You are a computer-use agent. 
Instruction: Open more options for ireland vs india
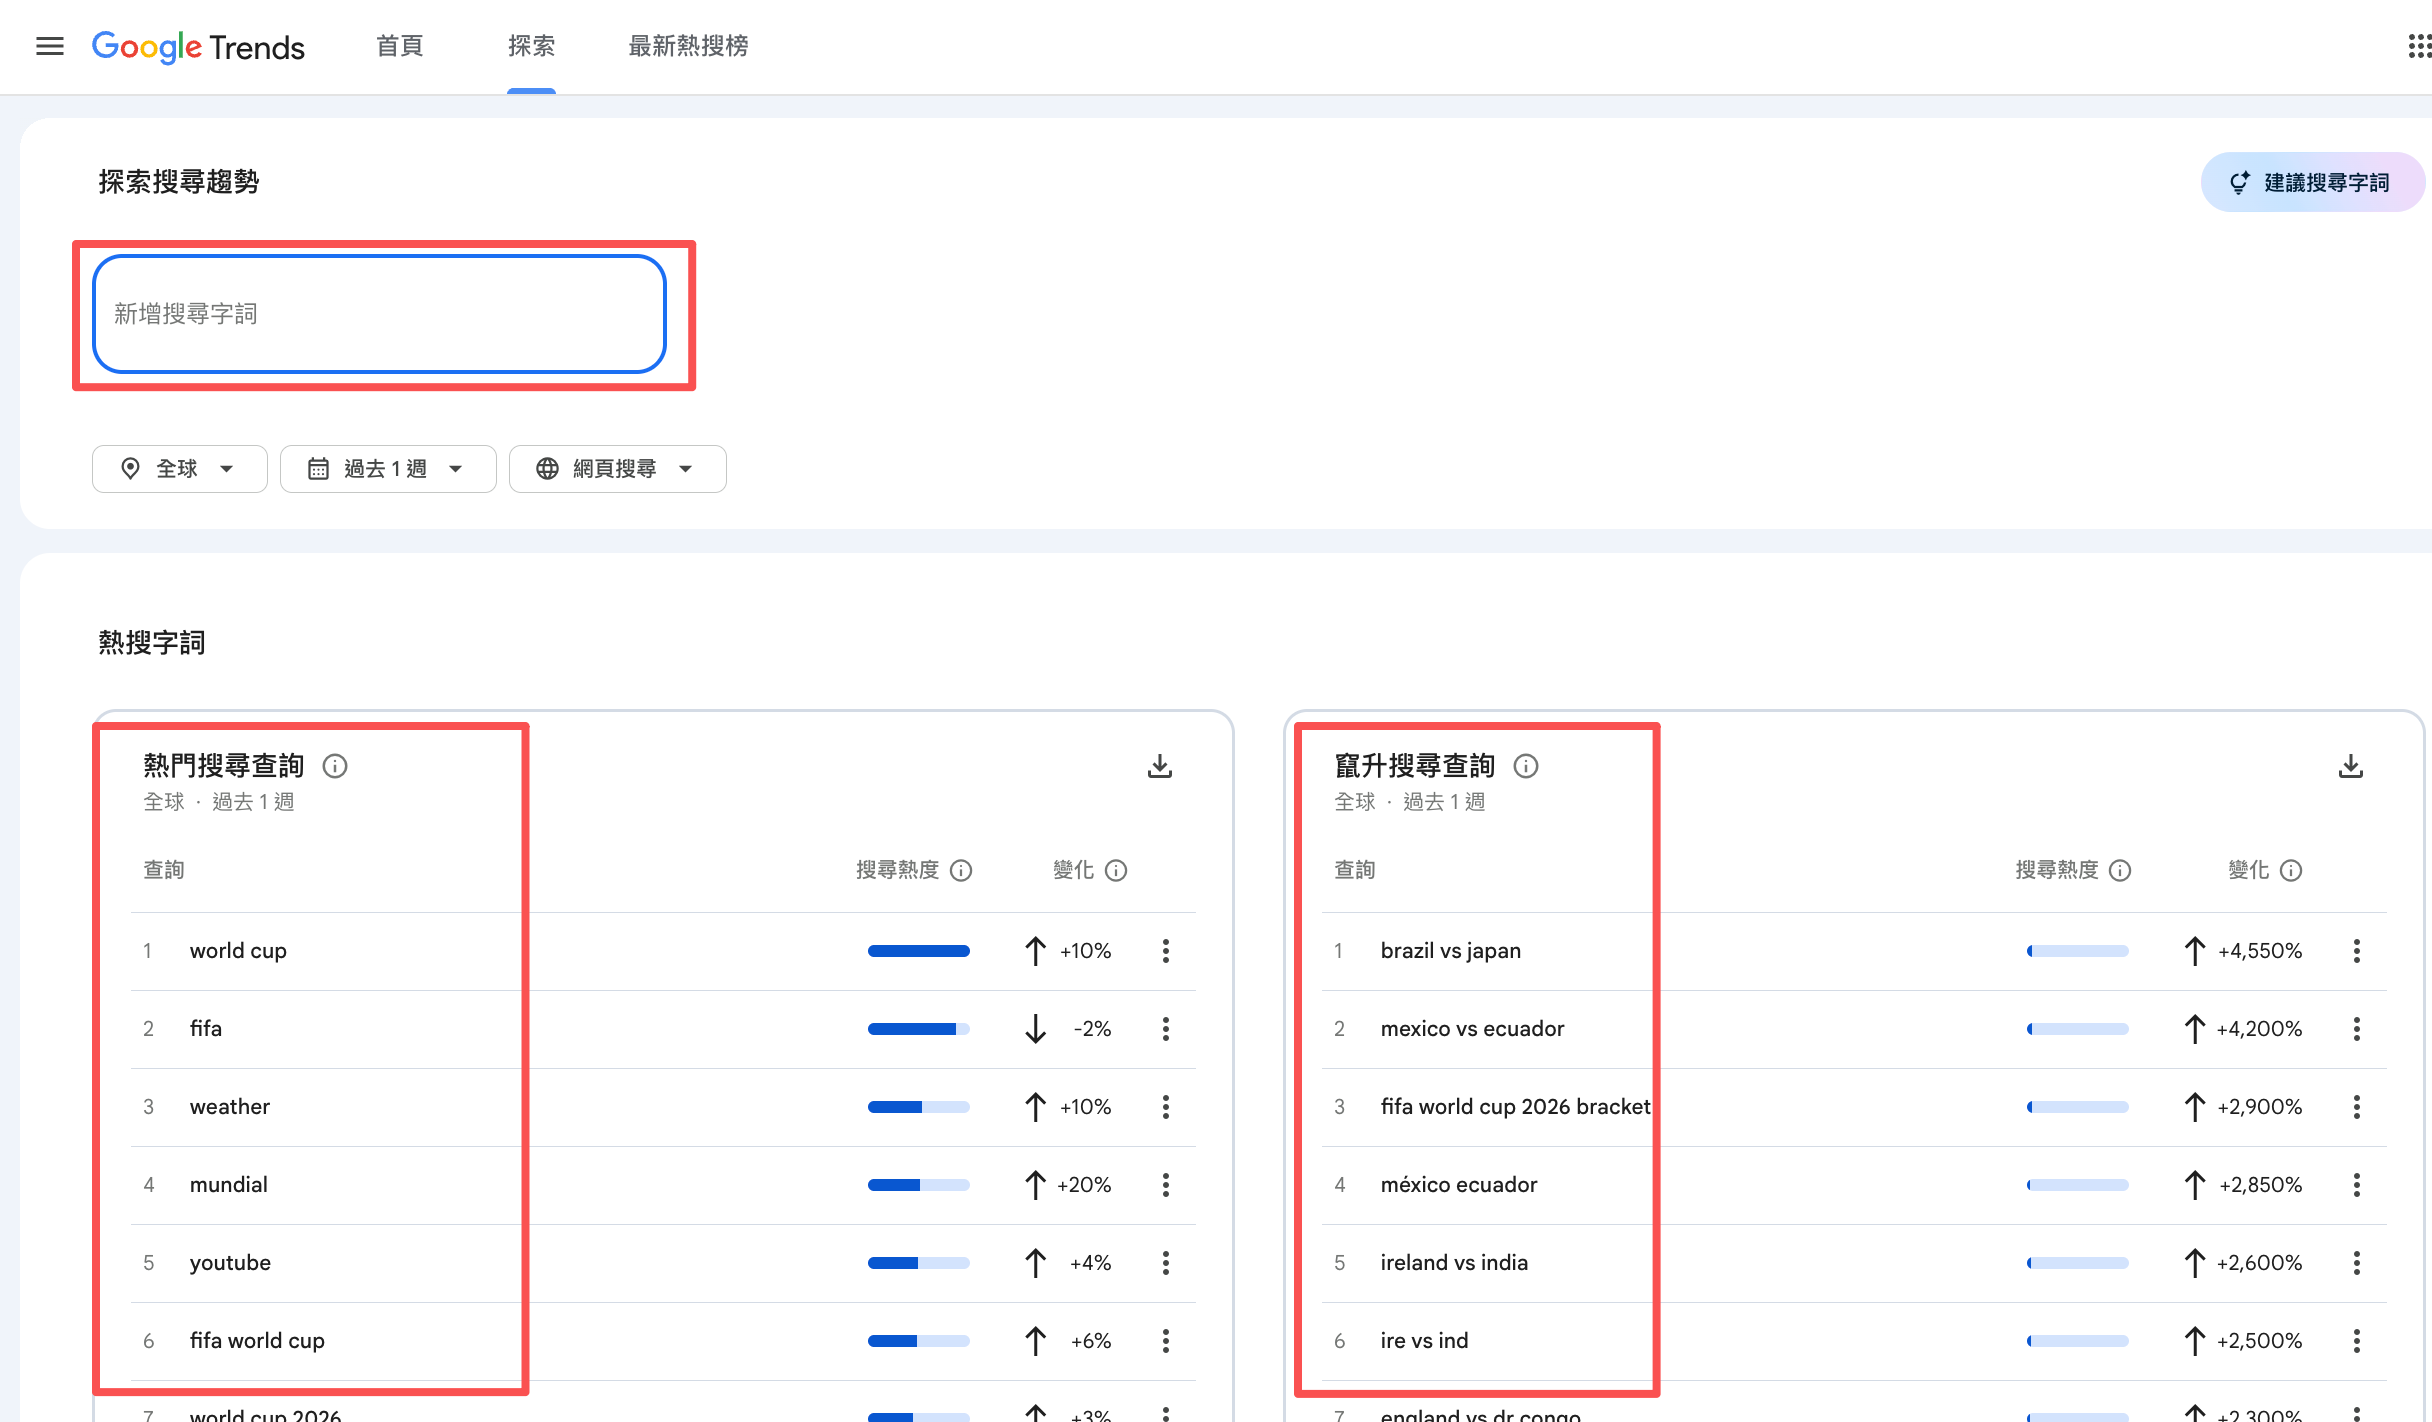(x=2357, y=1263)
